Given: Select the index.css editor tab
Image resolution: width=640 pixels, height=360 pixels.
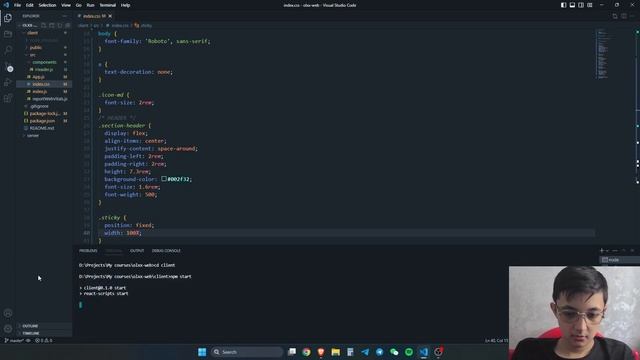Looking at the screenshot, I should [94, 16].
